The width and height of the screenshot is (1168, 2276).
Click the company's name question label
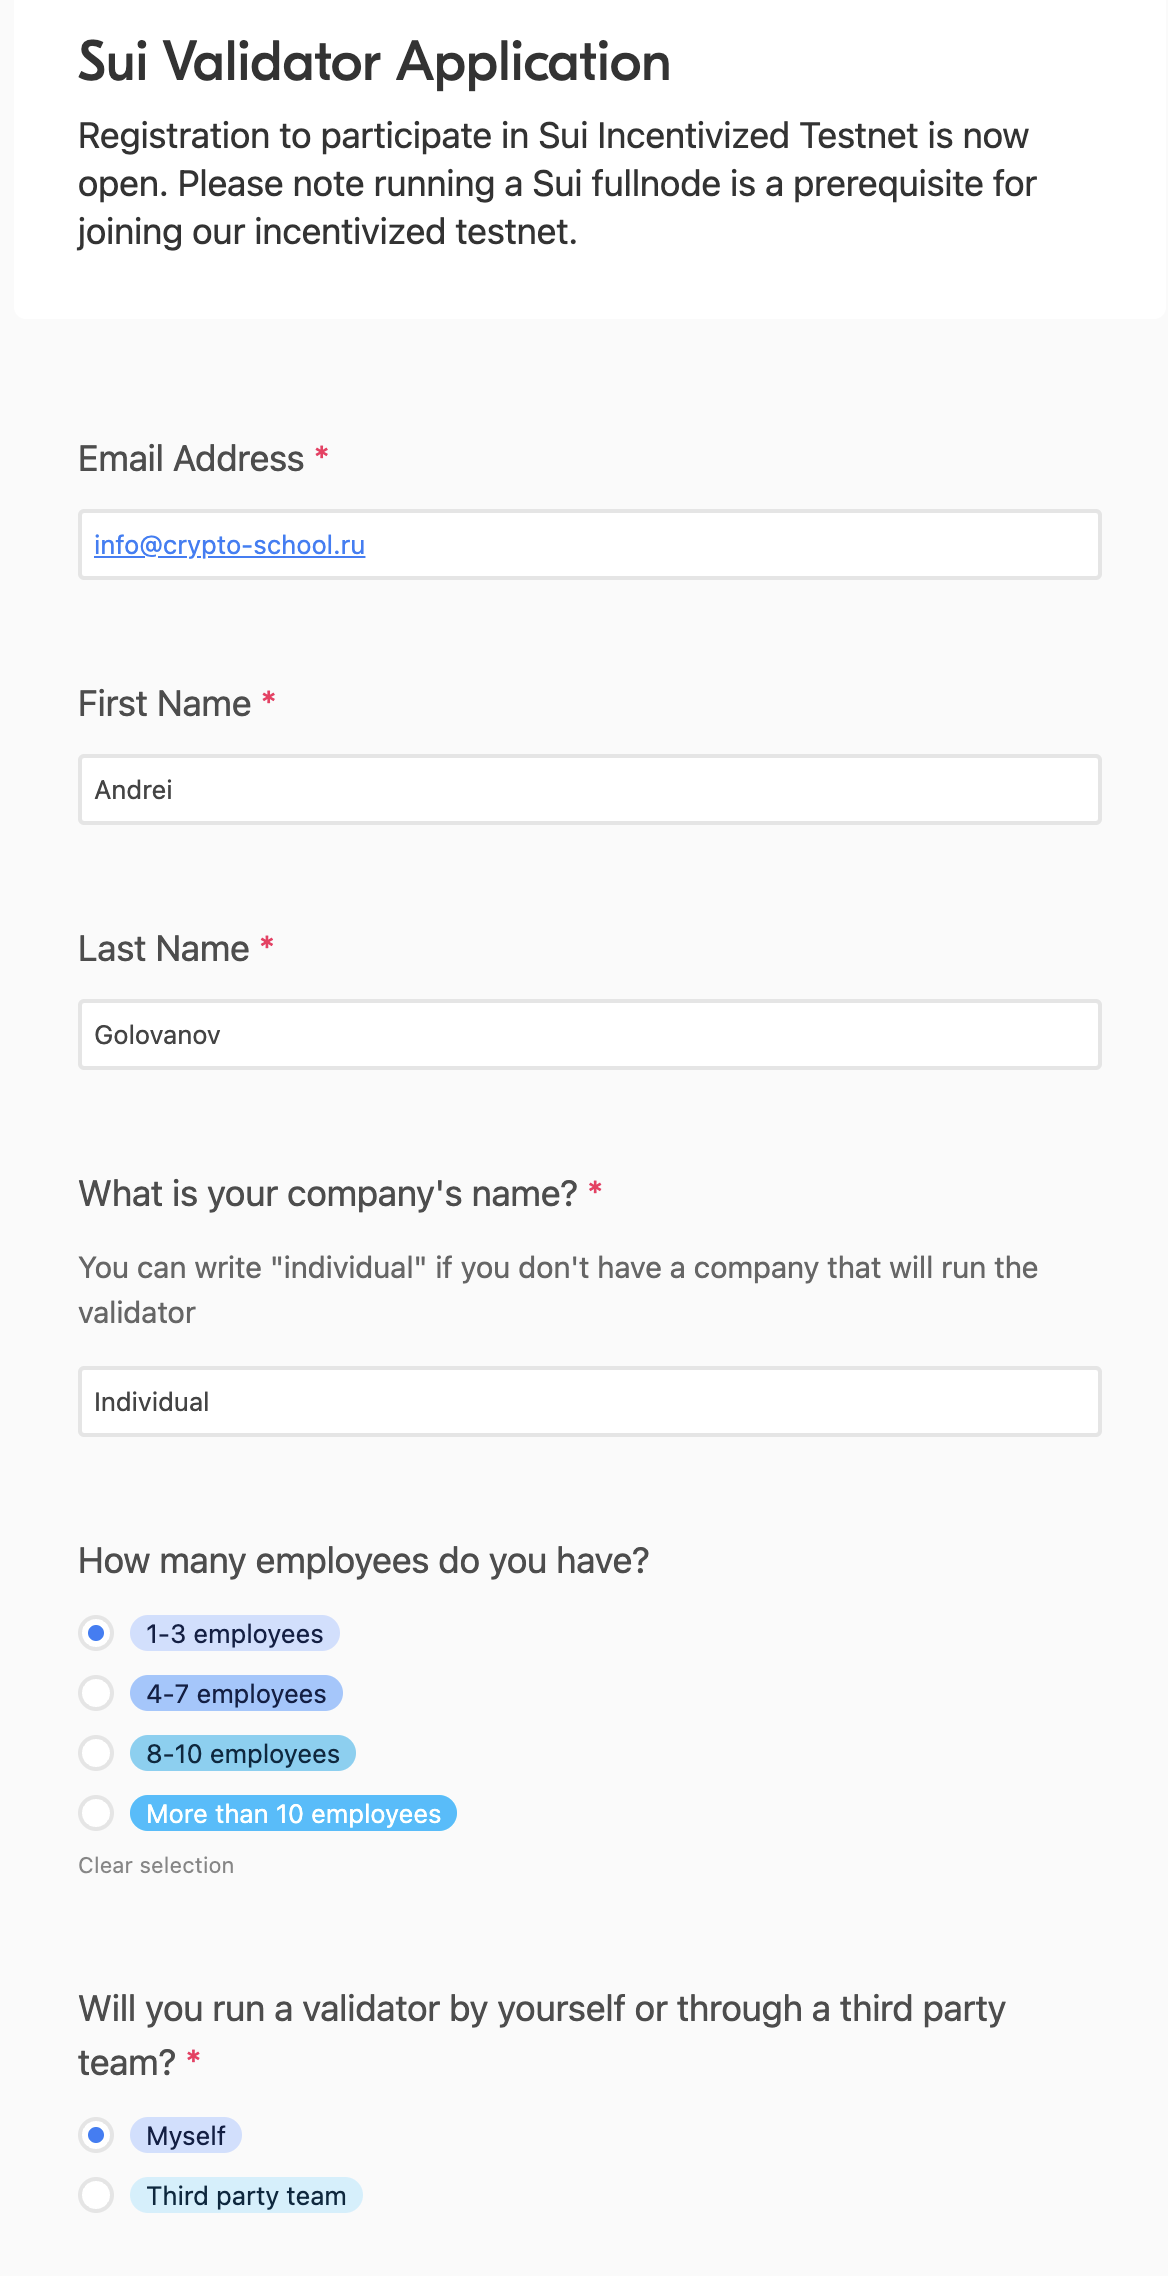coord(328,1194)
